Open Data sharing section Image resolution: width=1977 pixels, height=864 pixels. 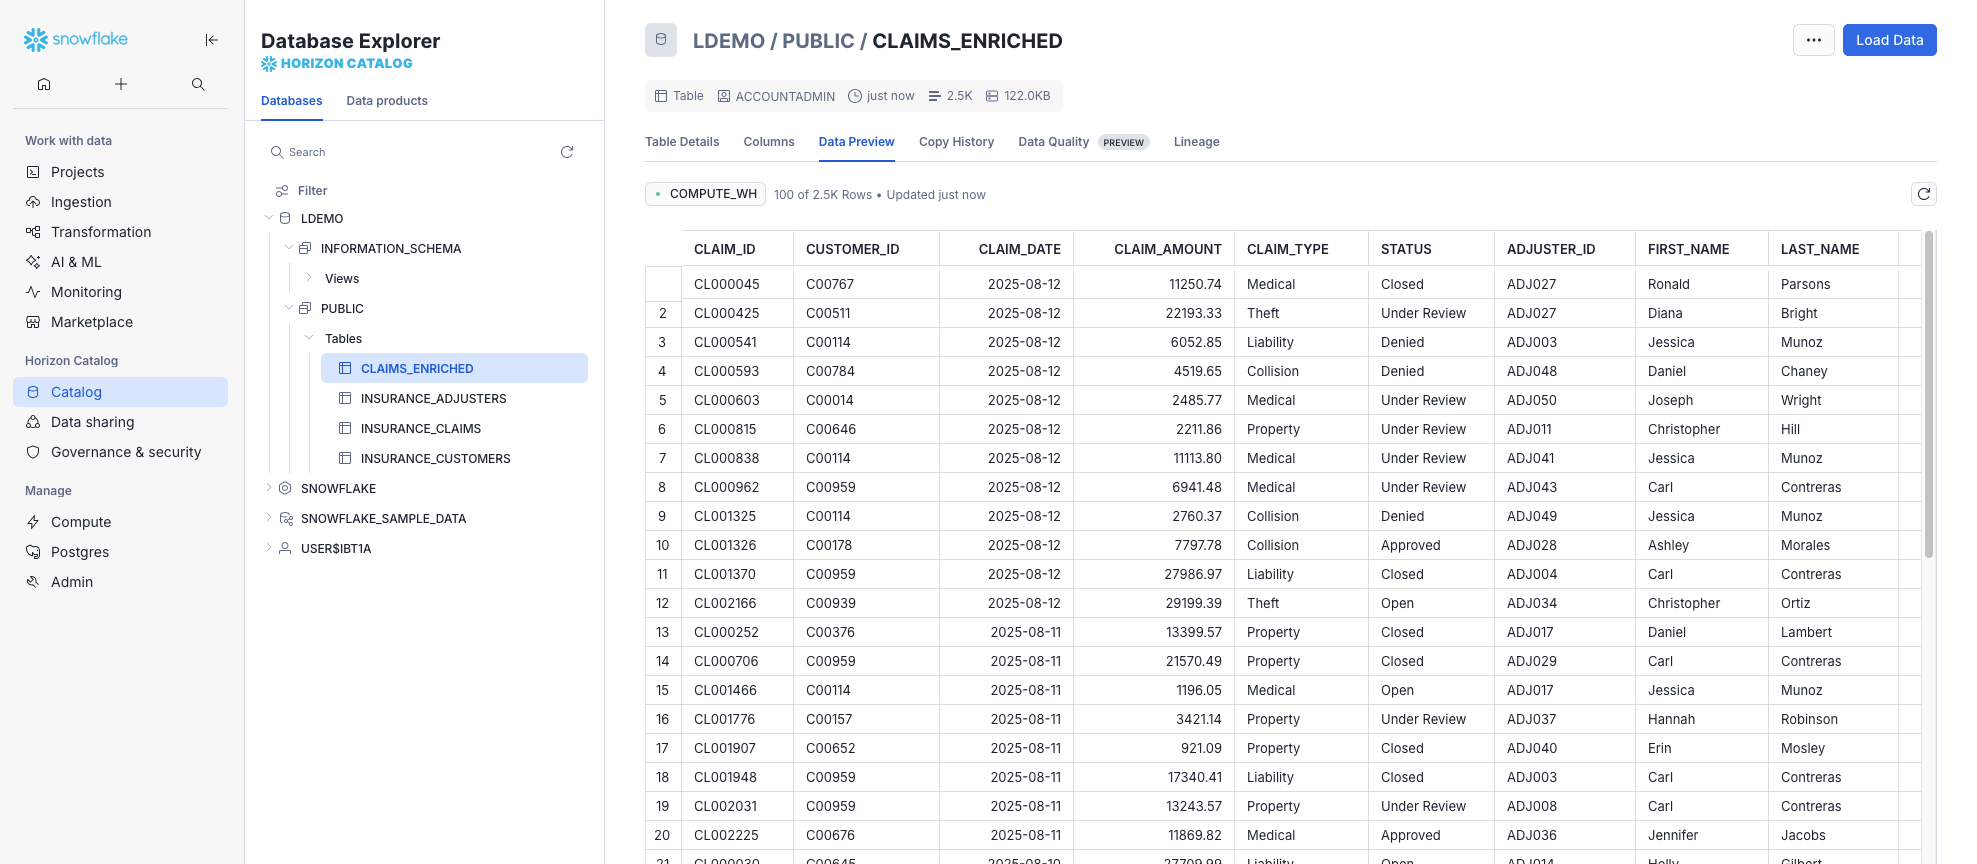tap(120, 422)
